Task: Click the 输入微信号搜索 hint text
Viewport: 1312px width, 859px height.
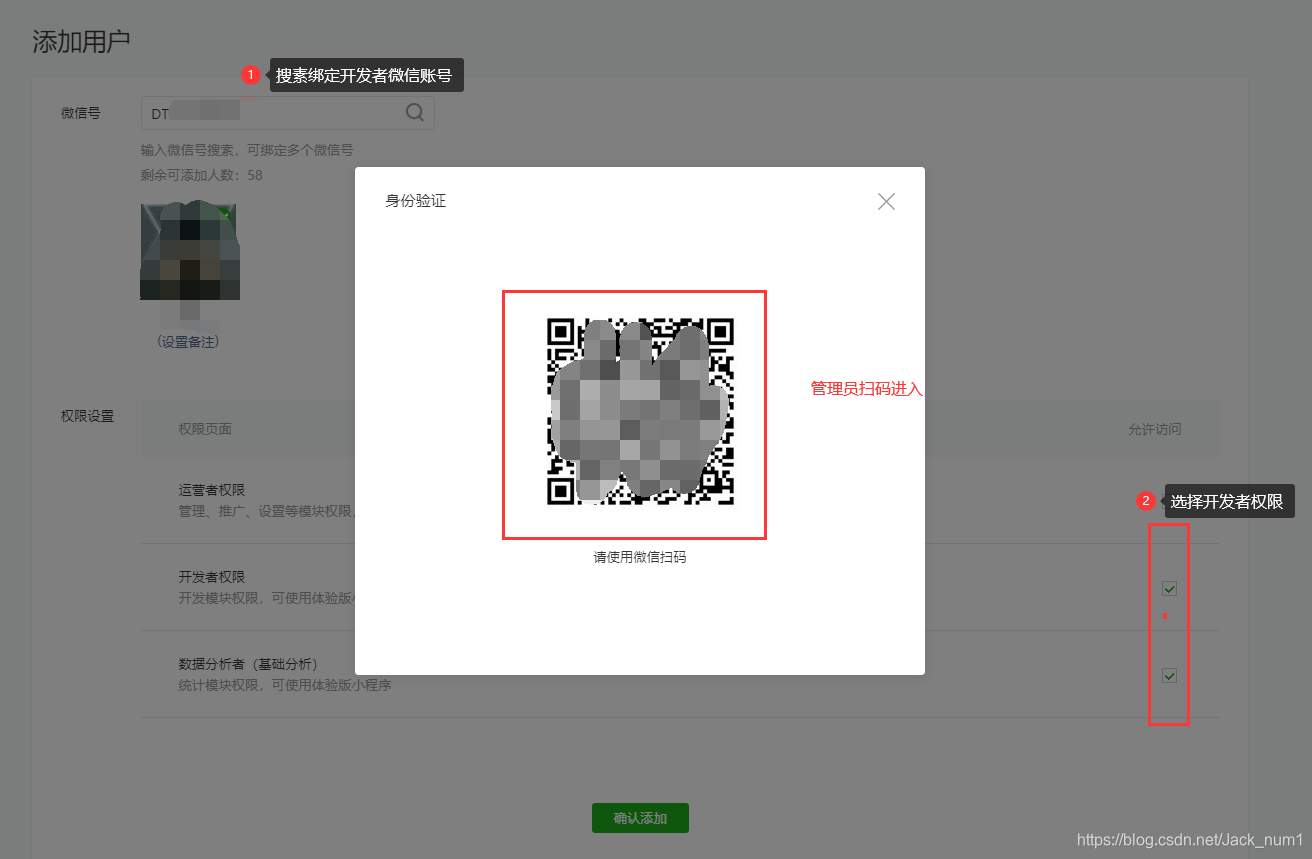Action: coord(247,150)
